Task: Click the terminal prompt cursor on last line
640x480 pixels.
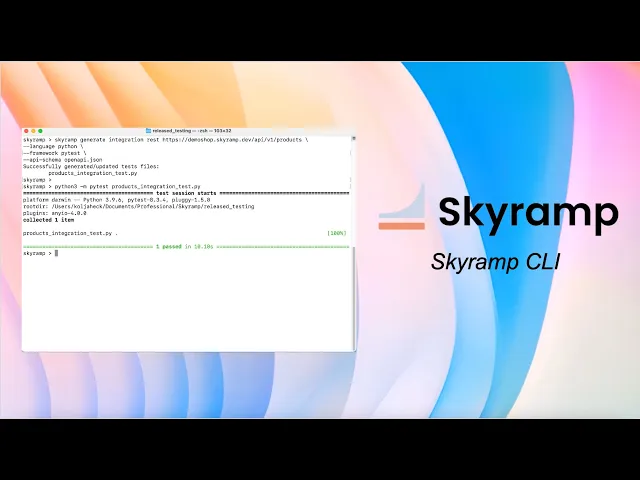Action: [56, 253]
